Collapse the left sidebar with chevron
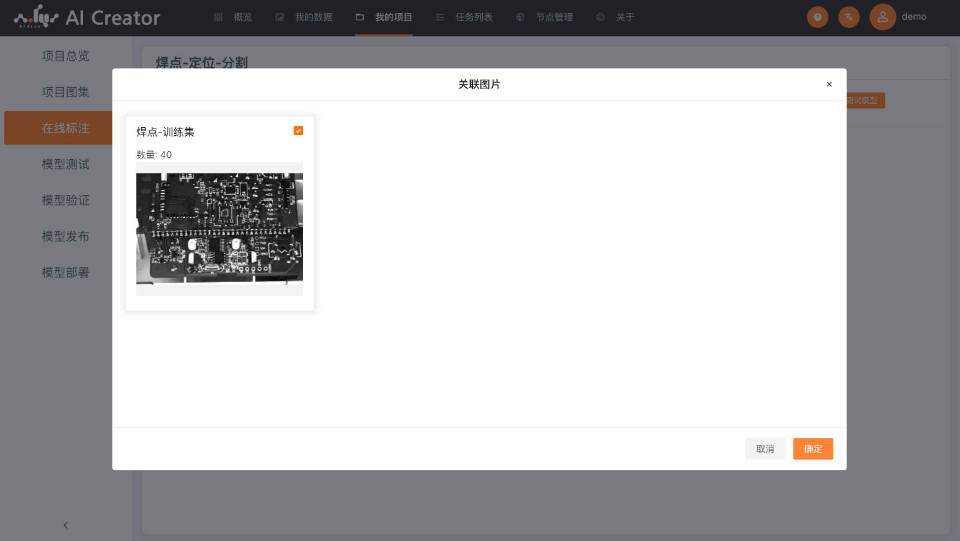 click(x=66, y=525)
